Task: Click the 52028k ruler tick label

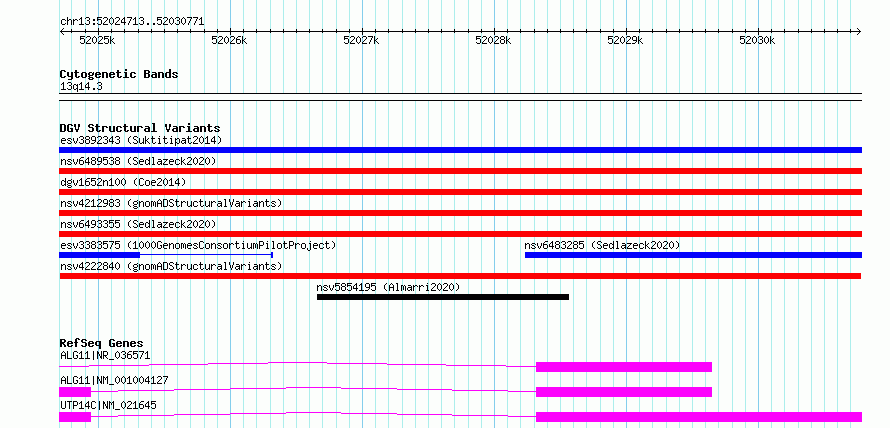Action: 493,40
